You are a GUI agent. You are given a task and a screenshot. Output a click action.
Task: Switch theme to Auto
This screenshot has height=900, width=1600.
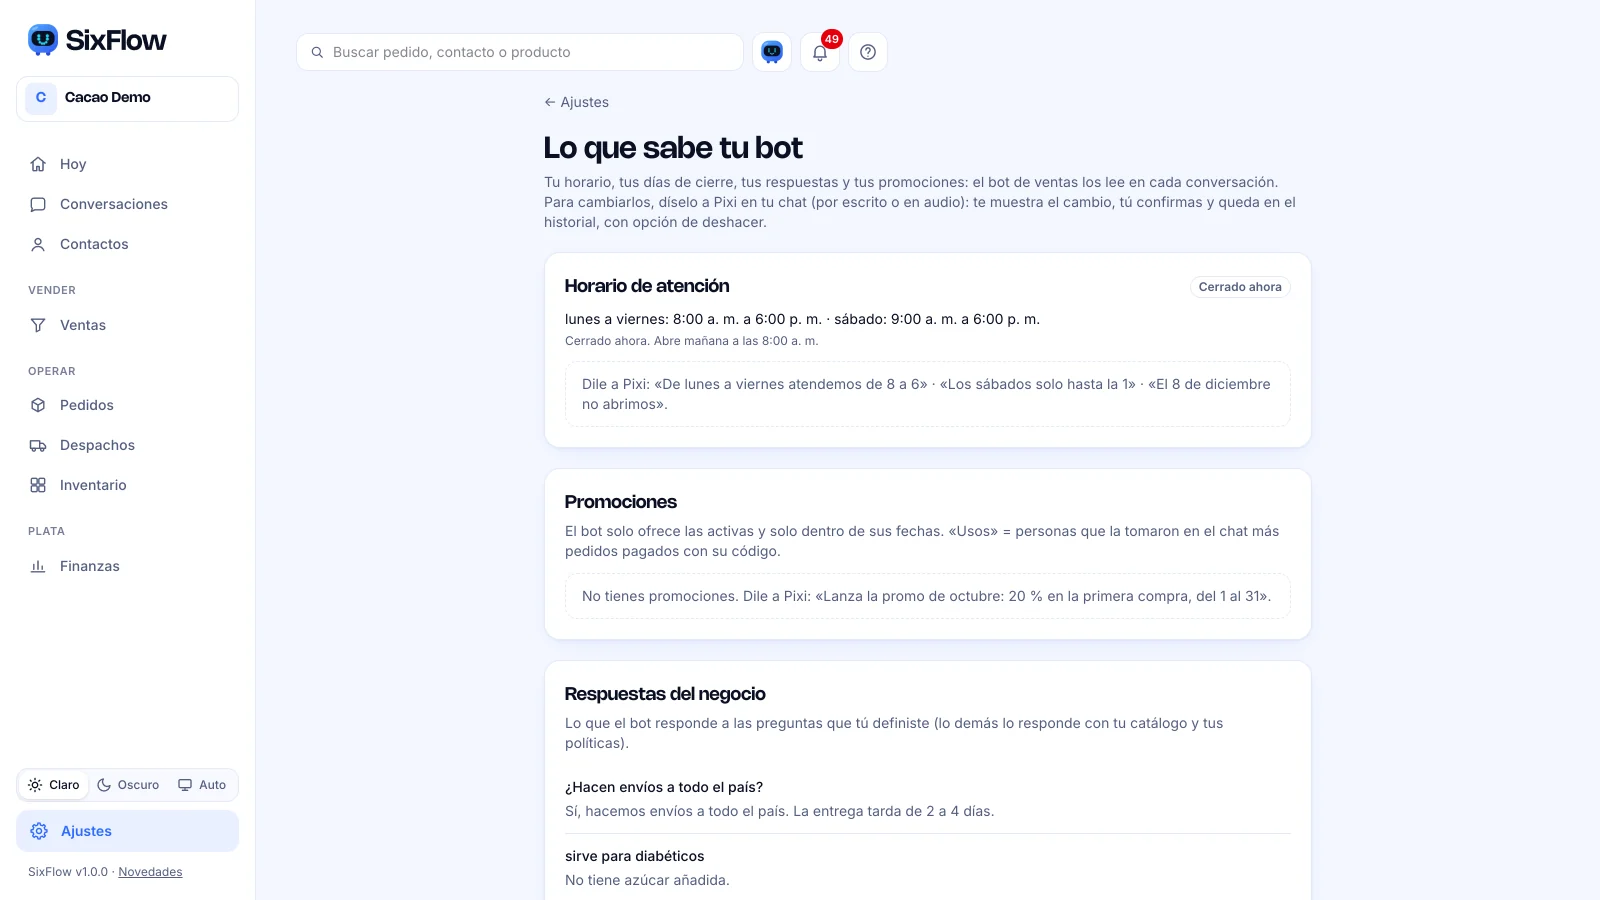pyautogui.click(x=202, y=785)
